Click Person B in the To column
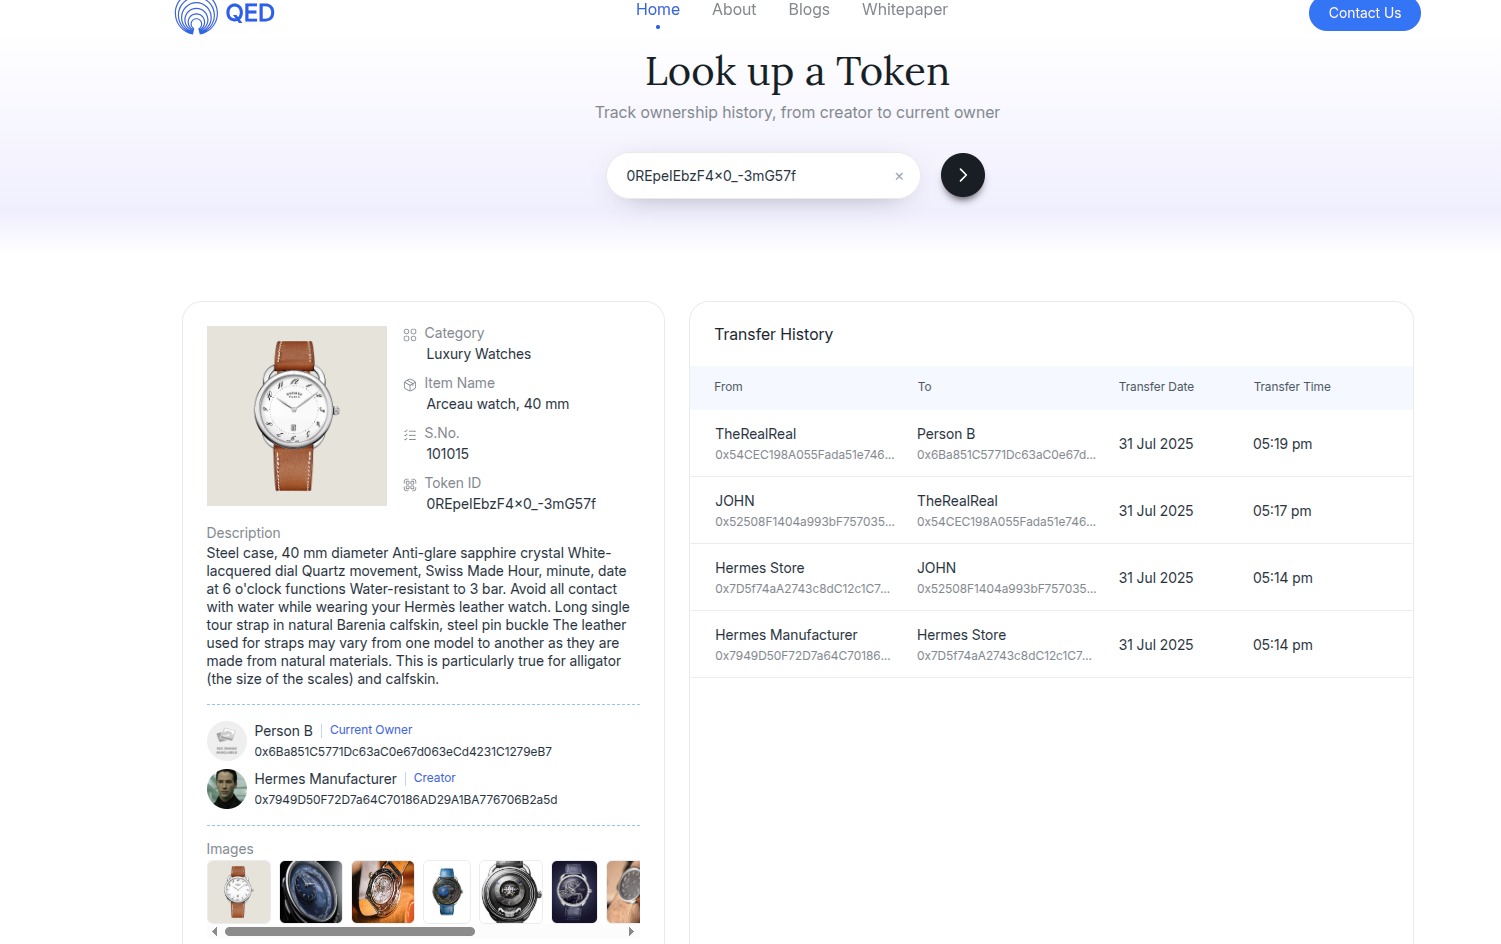The height and width of the screenshot is (944, 1501). [x=946, y=434]
